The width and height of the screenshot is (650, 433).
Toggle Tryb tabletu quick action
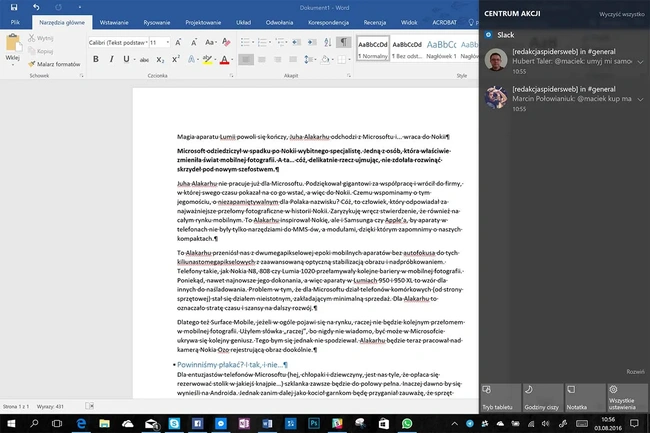500,397
